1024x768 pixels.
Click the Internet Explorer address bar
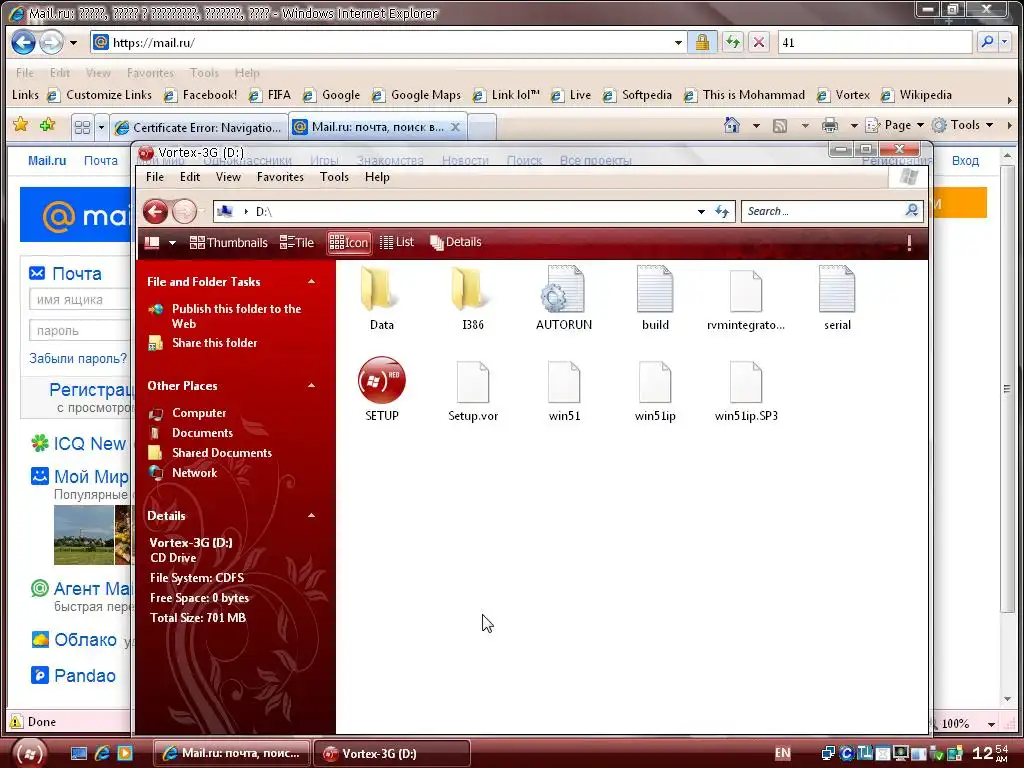(389, 42)
